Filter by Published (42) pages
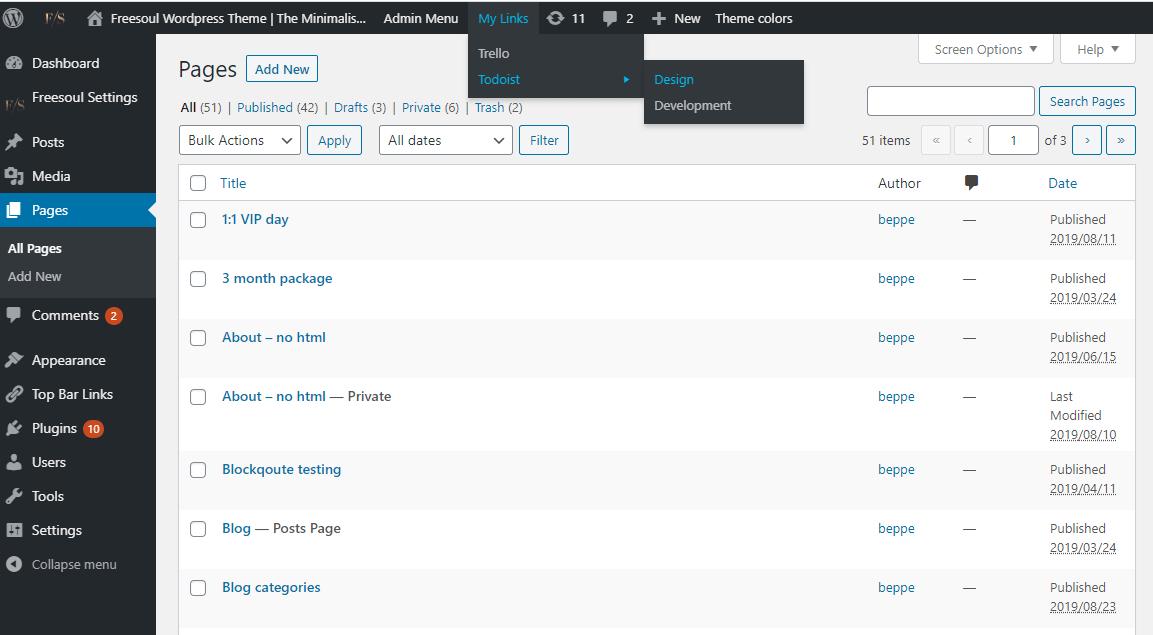This screenshot has width=1153, height=635. pyautogui.click(x=277, y=107)
